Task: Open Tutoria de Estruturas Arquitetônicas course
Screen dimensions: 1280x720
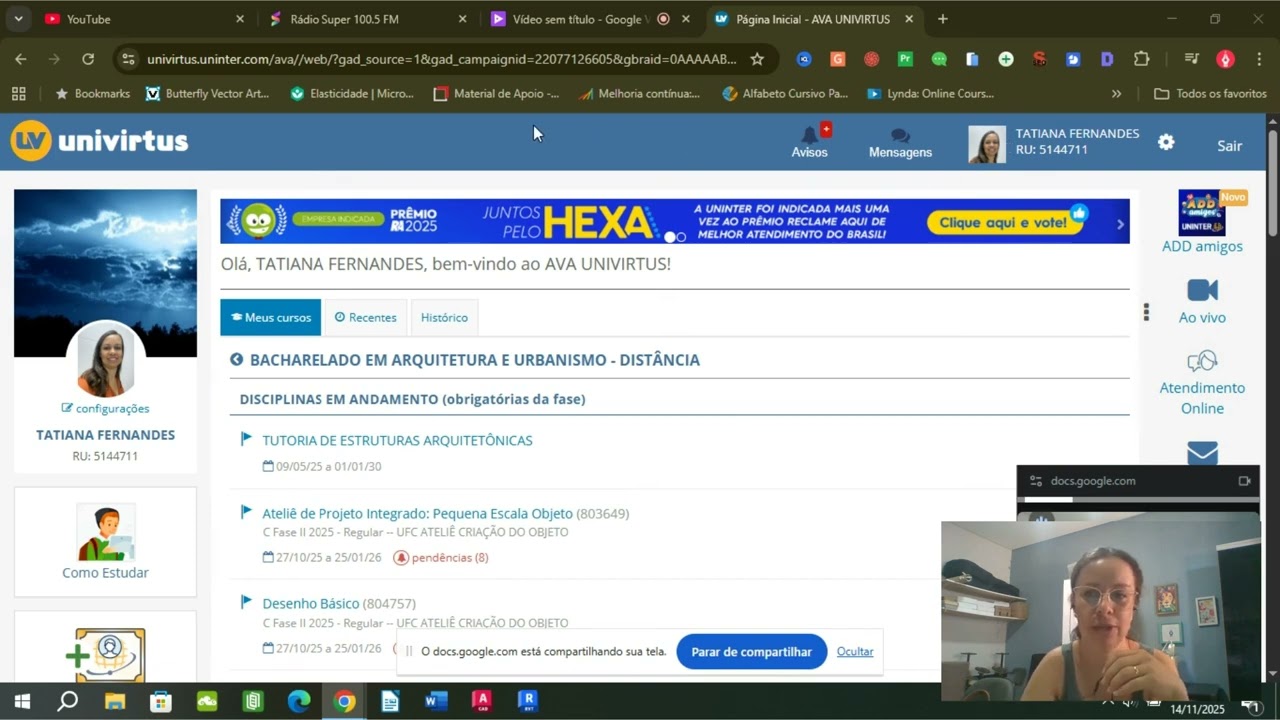Action: 397,441
